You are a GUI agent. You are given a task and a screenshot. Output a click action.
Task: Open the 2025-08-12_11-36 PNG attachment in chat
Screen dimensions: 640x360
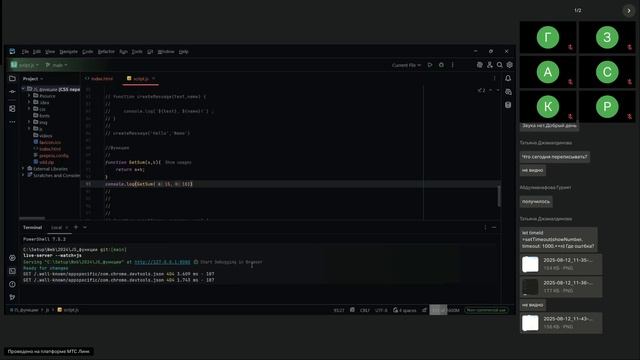[x=561, y=287]
